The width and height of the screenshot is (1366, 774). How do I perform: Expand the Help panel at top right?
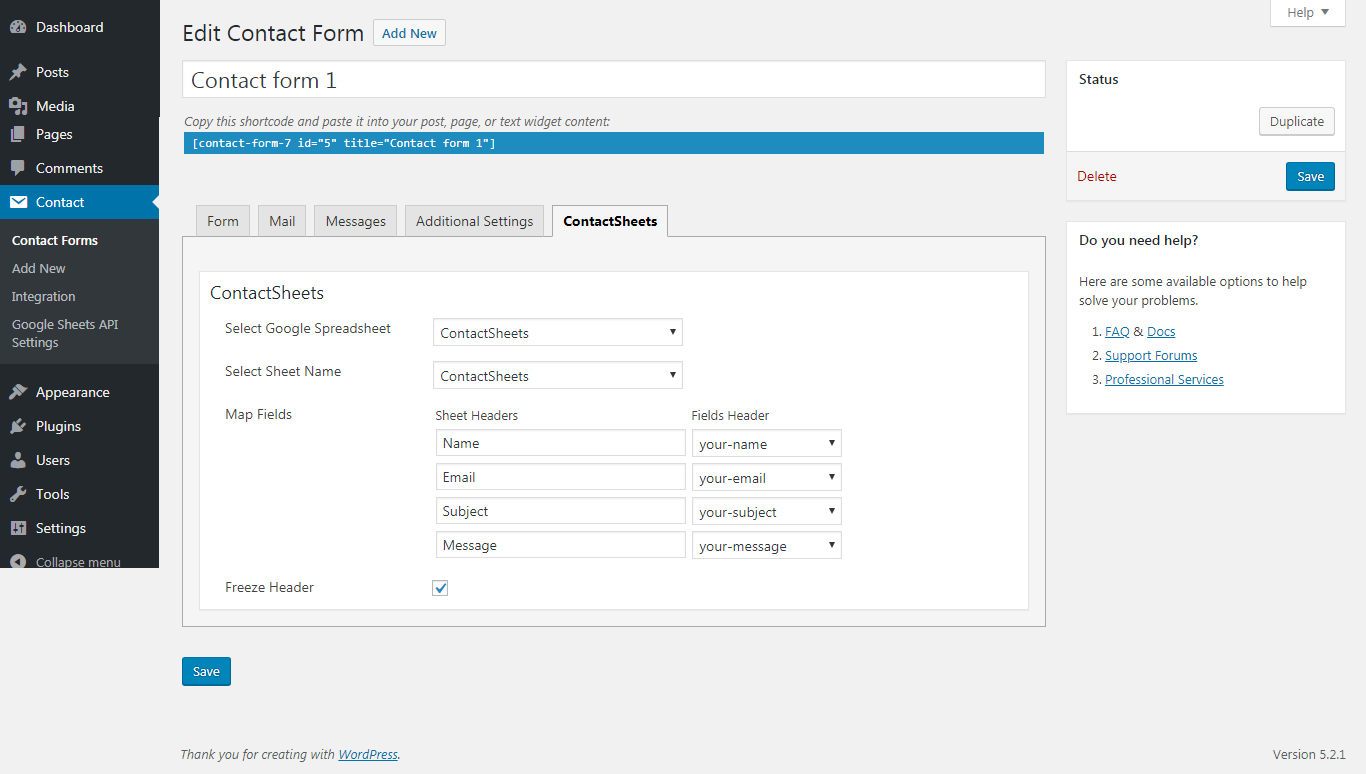tap(1307, 13)
